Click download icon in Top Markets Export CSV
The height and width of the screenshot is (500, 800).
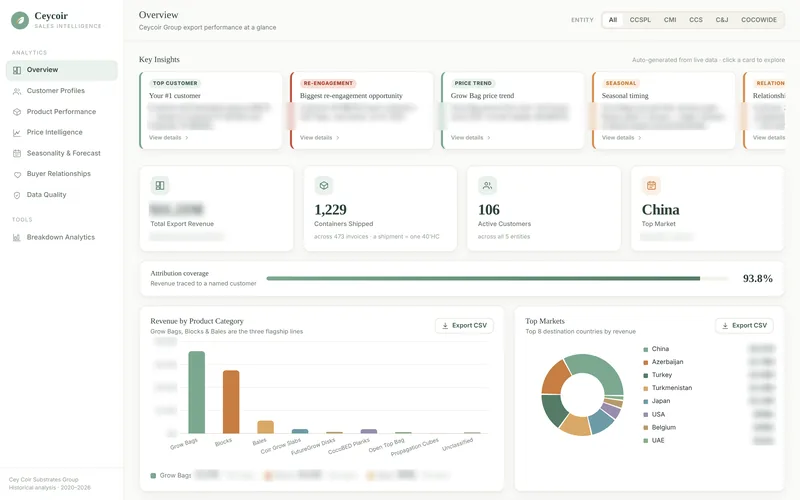tap(725, 326)
